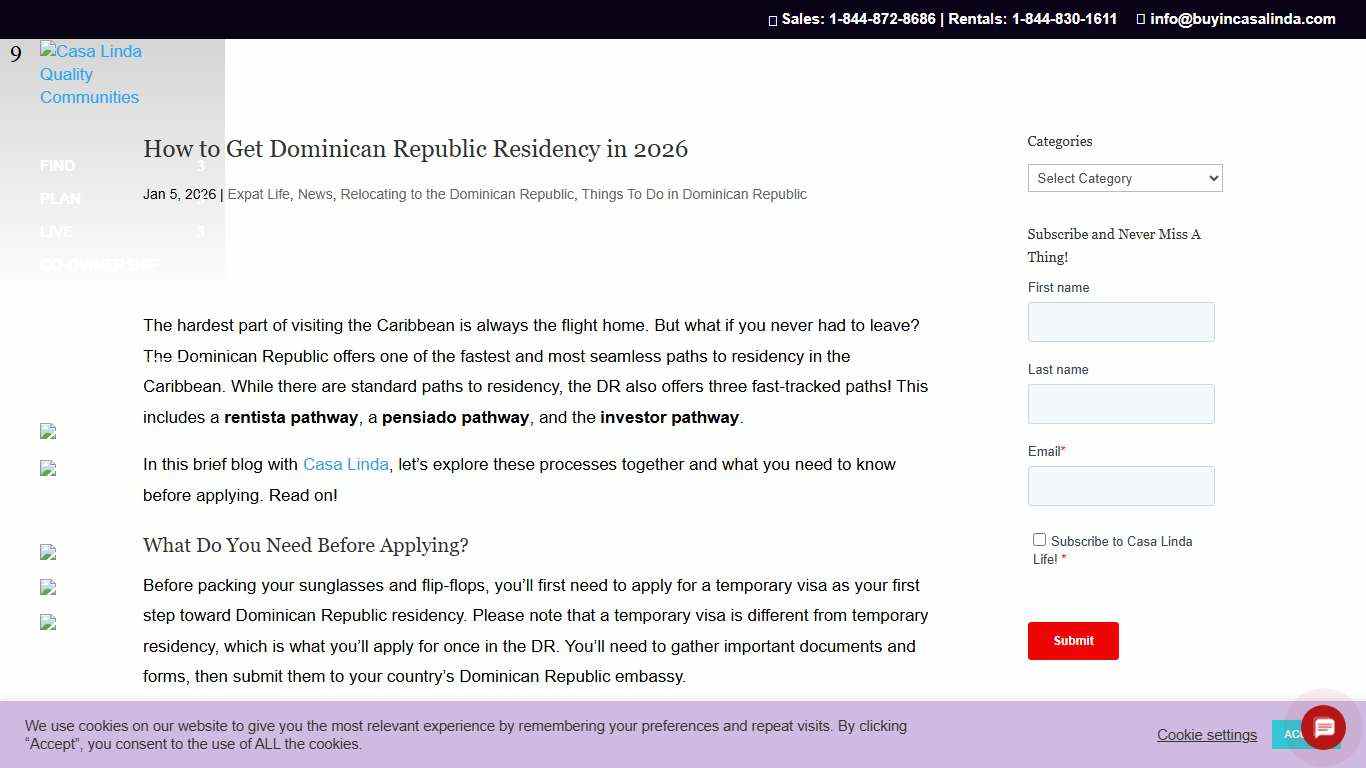Open Cookie settings
This screenshot has width=1366, height=768.
[1206, 734]
